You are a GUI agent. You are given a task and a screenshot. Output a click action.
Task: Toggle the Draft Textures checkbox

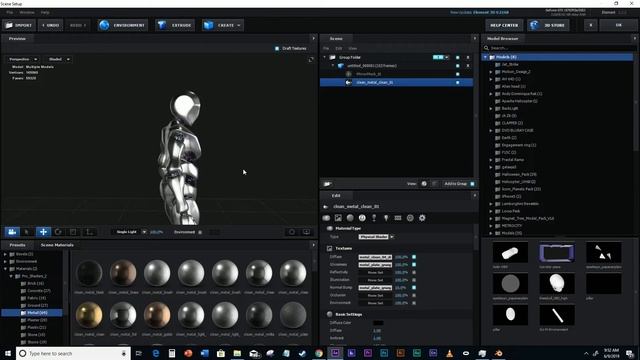tap(277, 48)
